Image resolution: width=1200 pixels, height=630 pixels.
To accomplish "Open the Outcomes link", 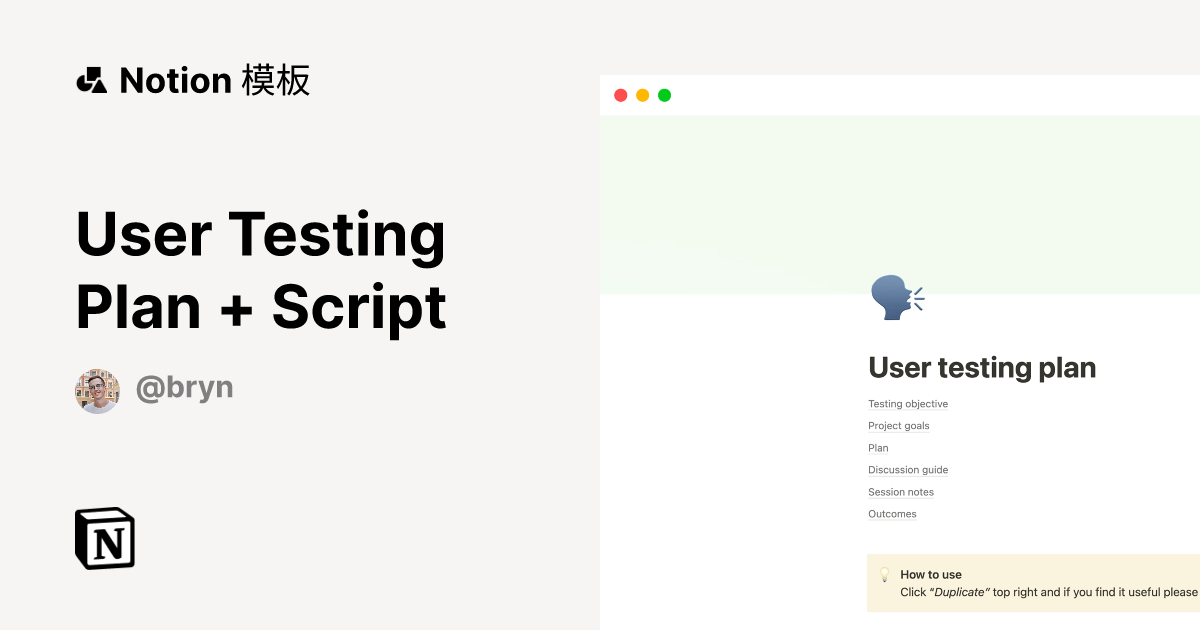I will pos(891,513).
